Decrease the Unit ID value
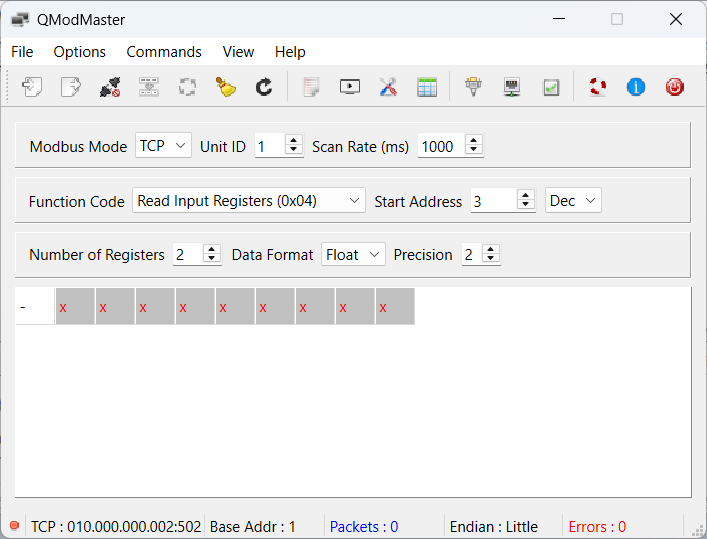This screenshot has height=539, width=707. 294,150
